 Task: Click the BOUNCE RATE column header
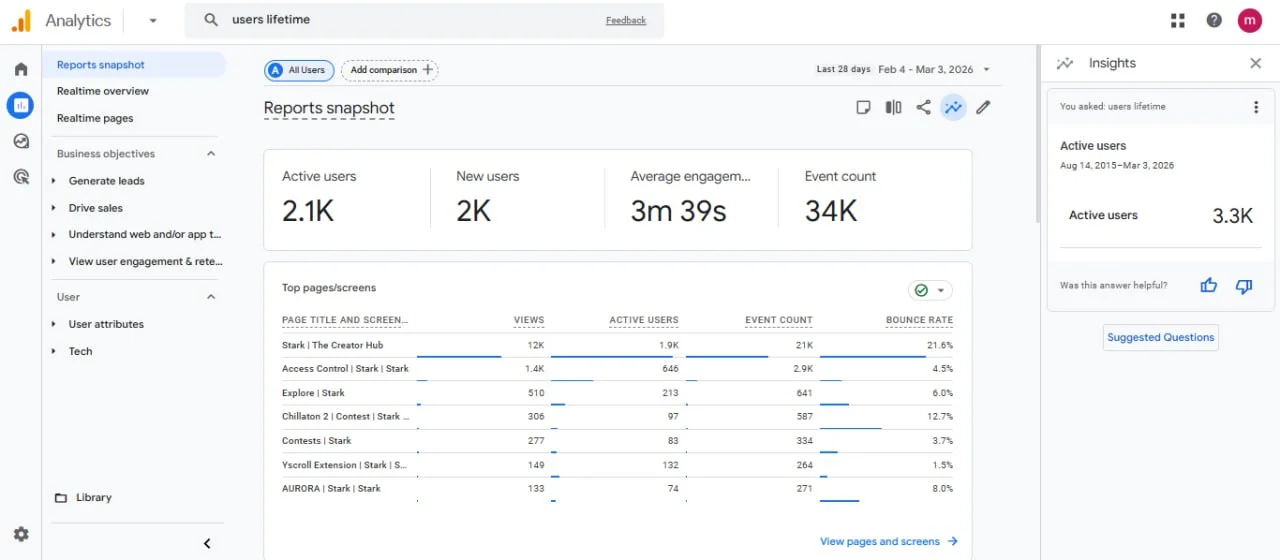point(919,320)
